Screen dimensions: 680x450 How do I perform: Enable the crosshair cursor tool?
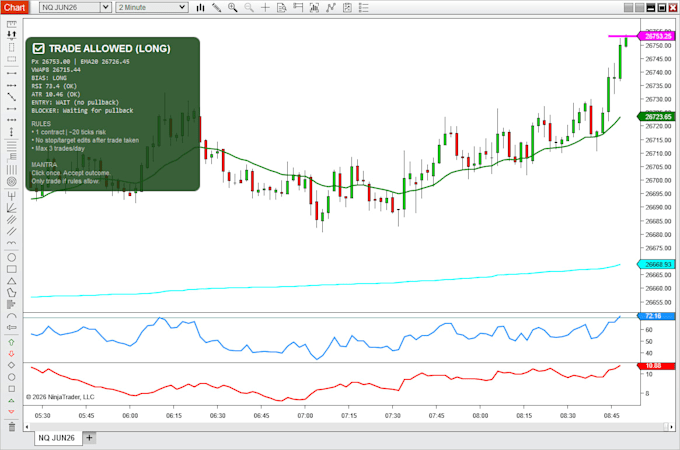(265, 7)
